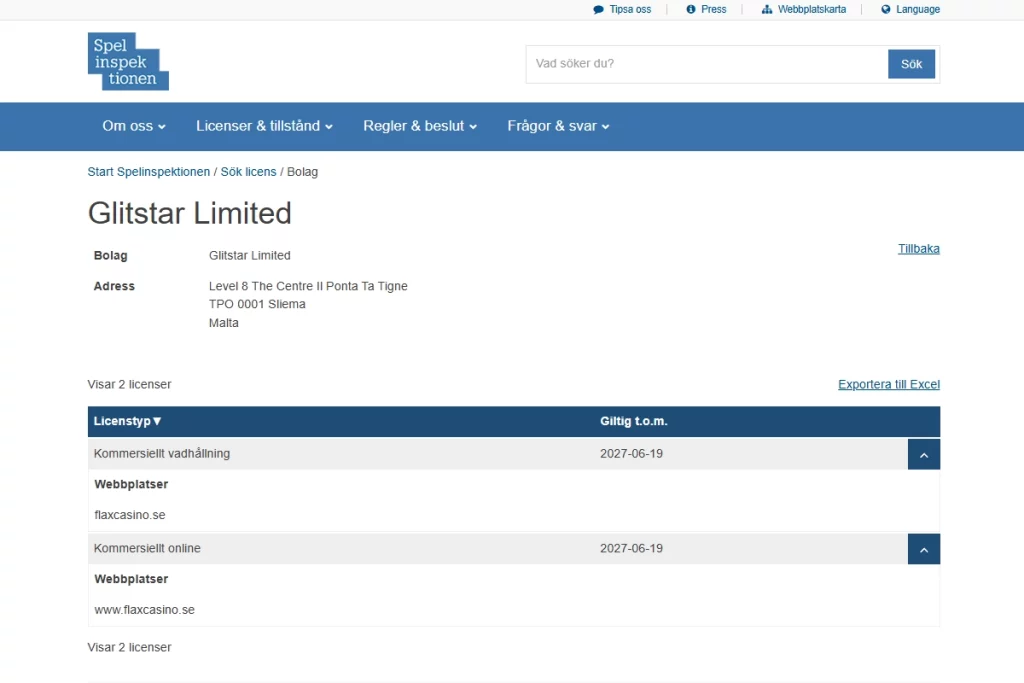Collapse the Kommersiellt vadhållning license row

coord(924,454)
